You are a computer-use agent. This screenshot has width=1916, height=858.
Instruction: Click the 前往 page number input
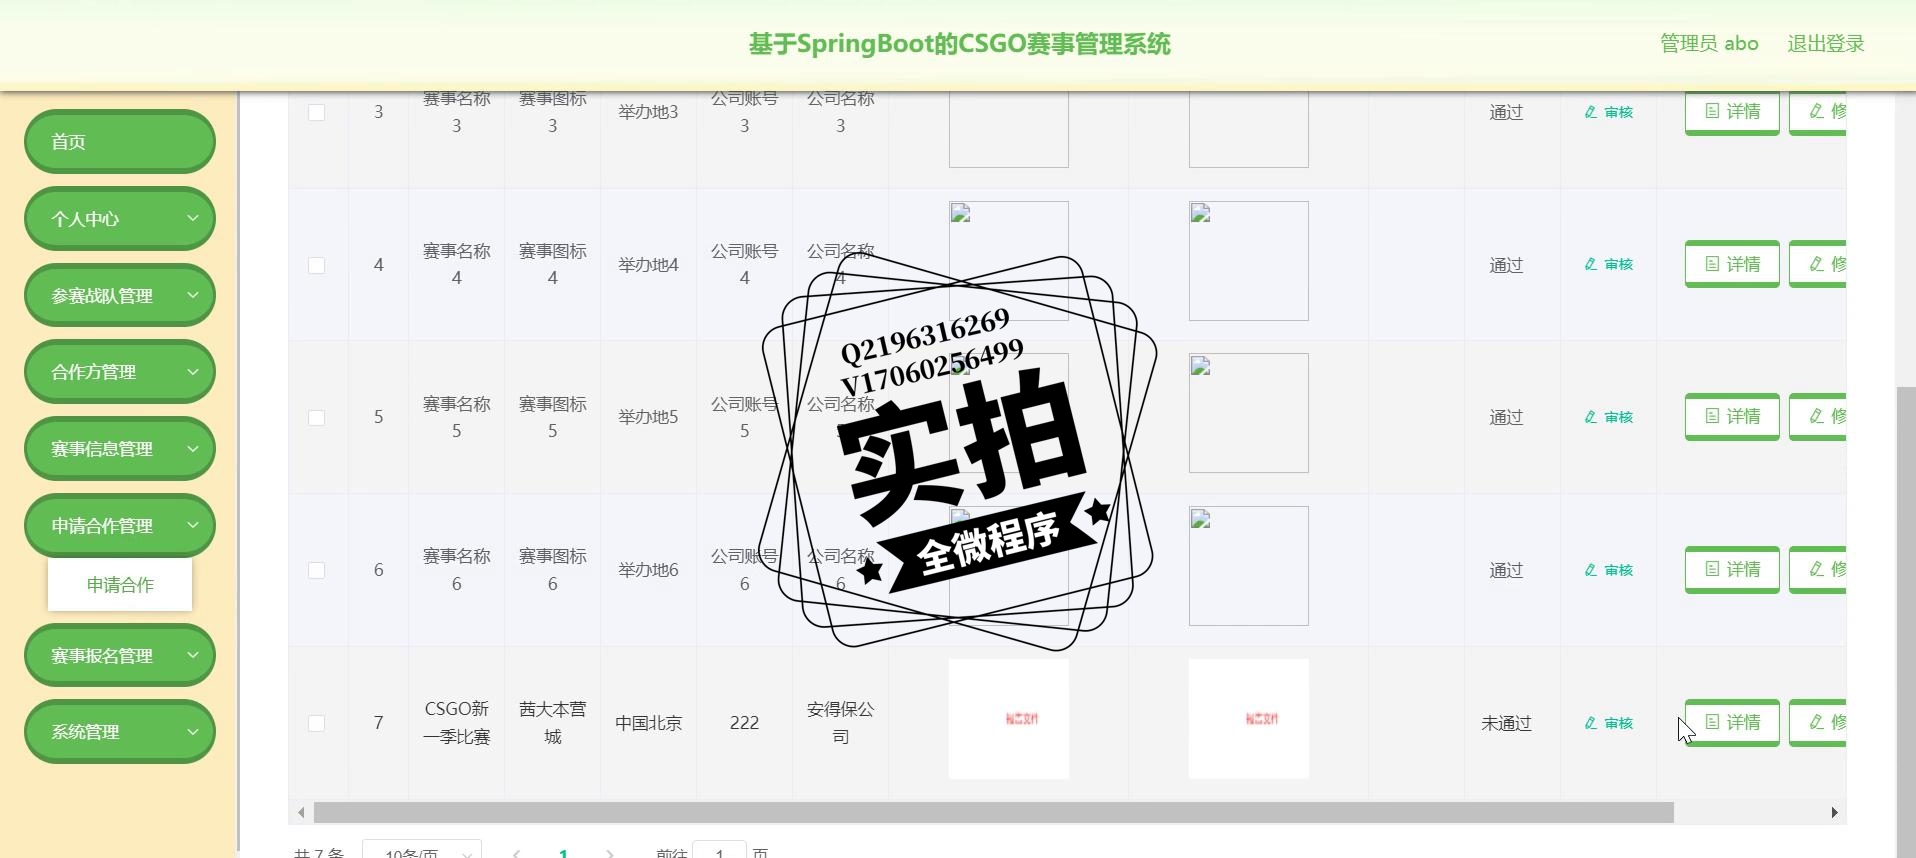[719, 850]
